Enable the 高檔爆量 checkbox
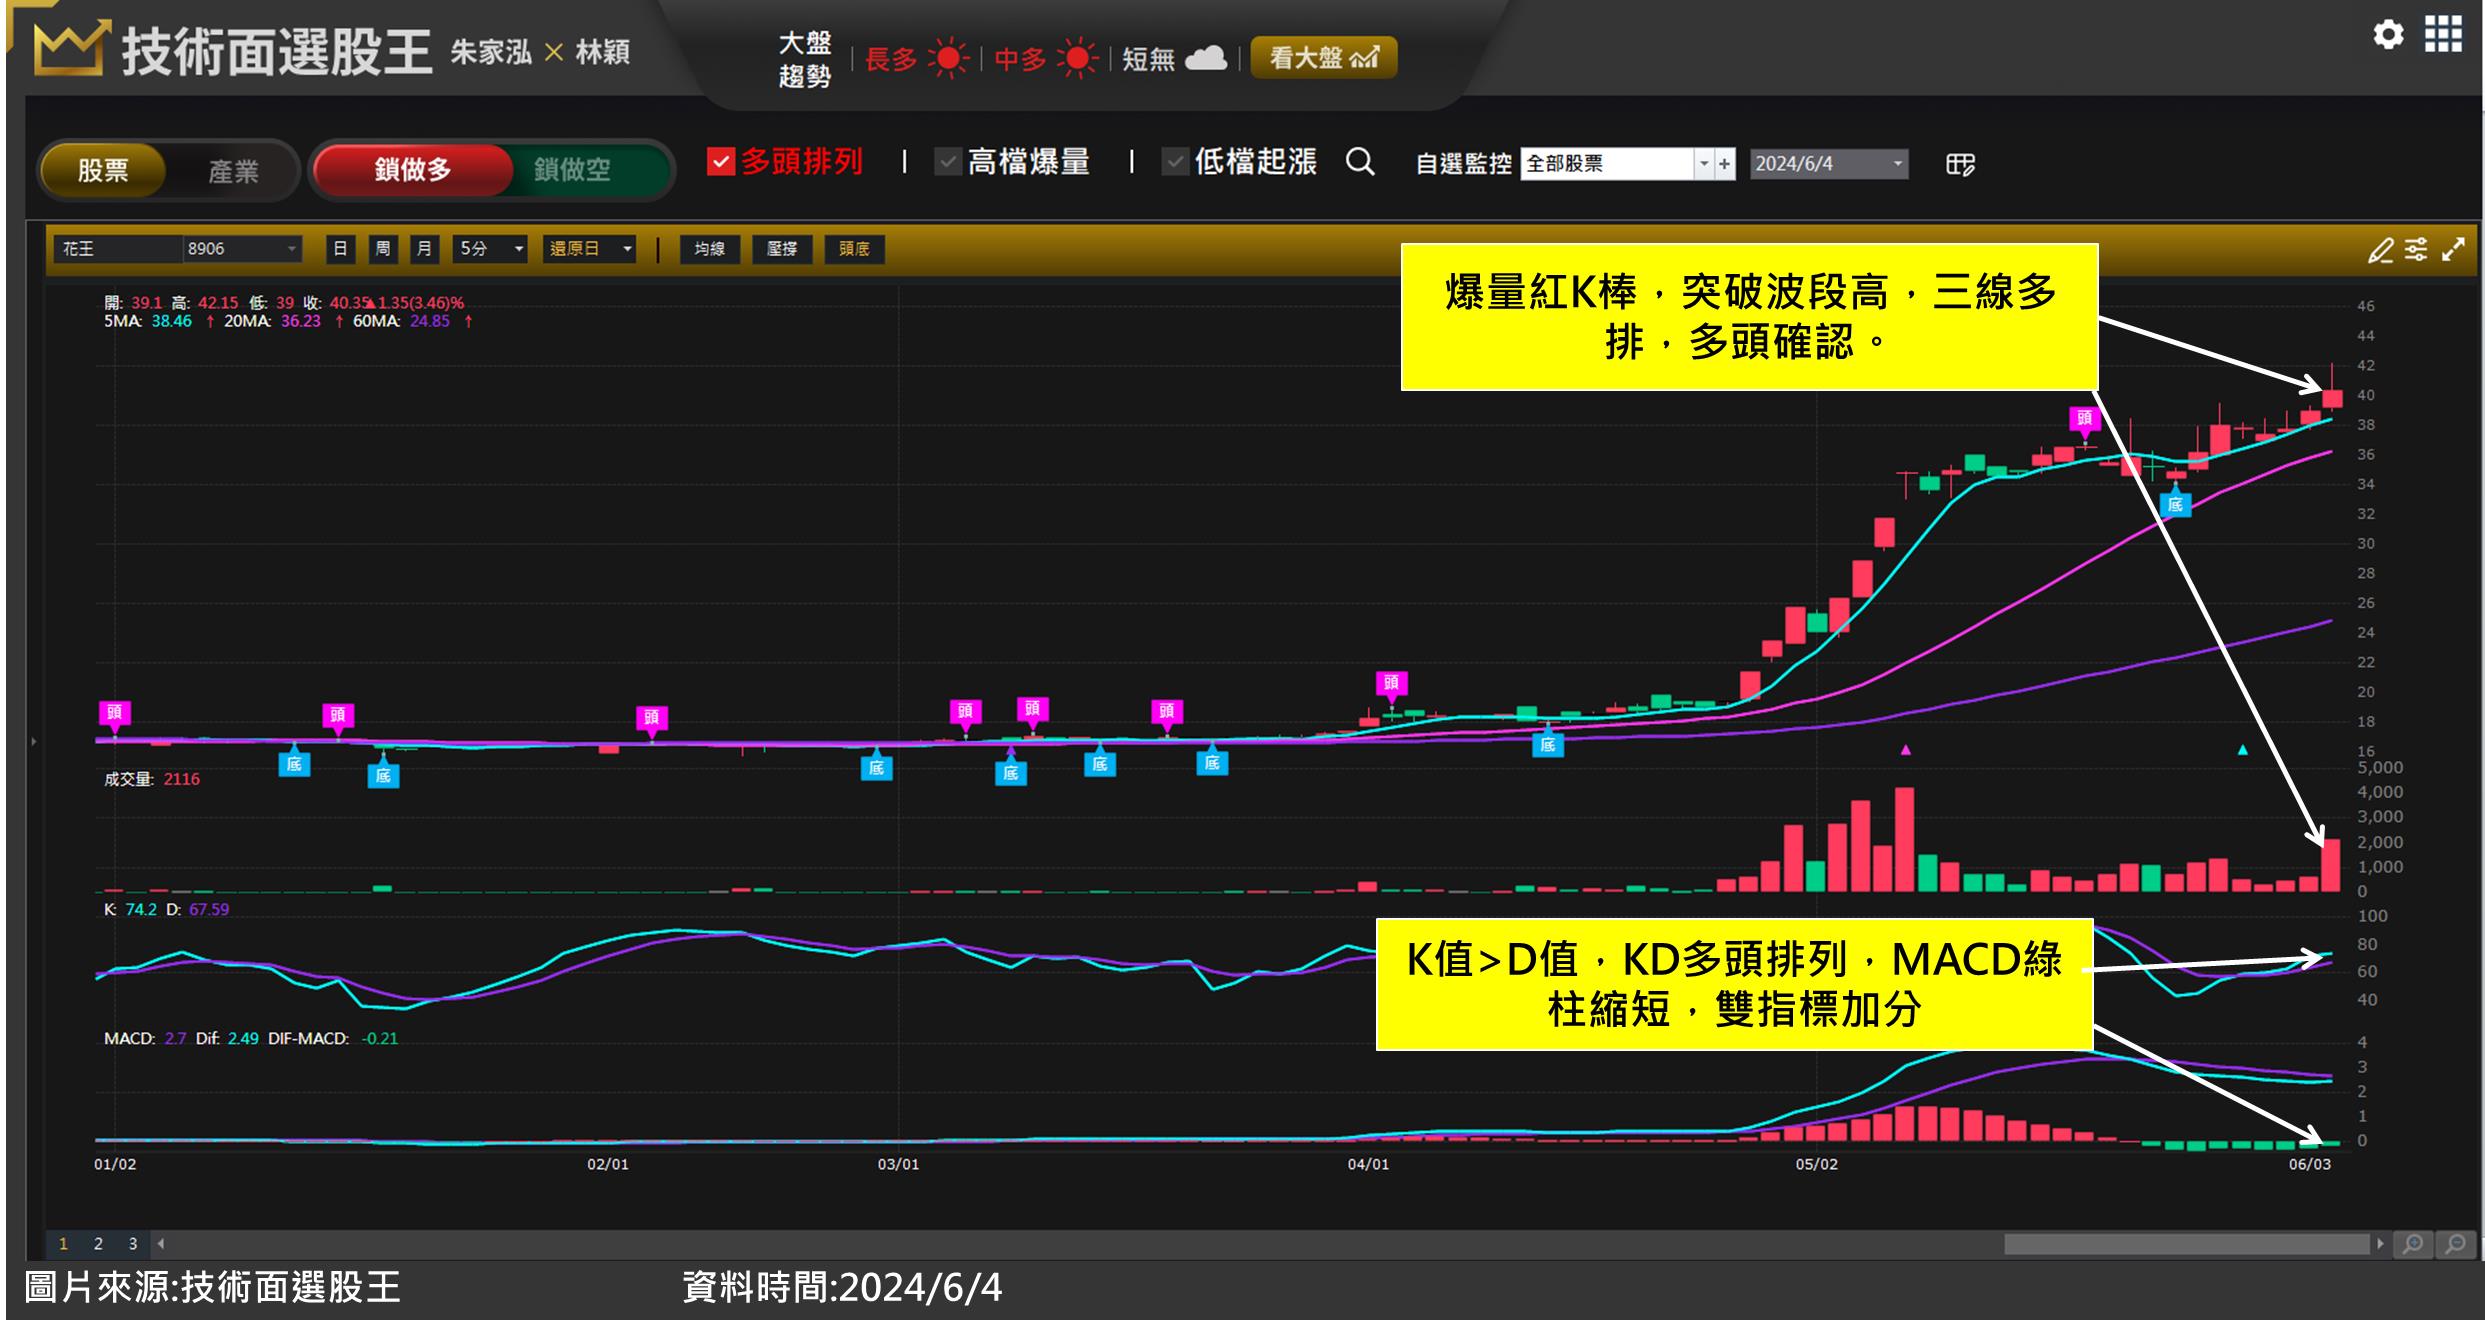The height and width of the screenshot is (1331, 2485). coord(947,162)
